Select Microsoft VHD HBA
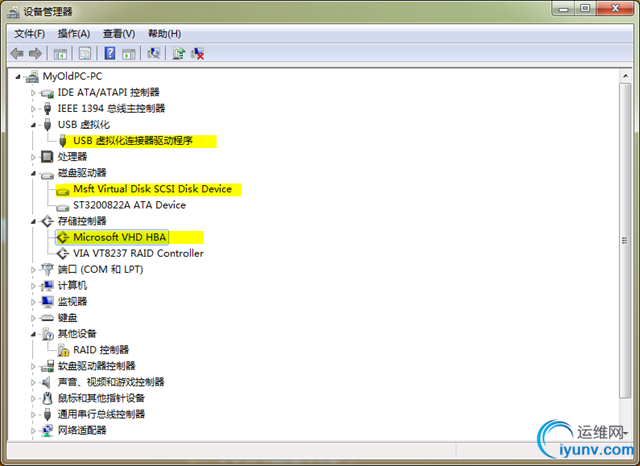Viewport: 640px width, 466px height. pyautogui.click(x=120, y=237)
